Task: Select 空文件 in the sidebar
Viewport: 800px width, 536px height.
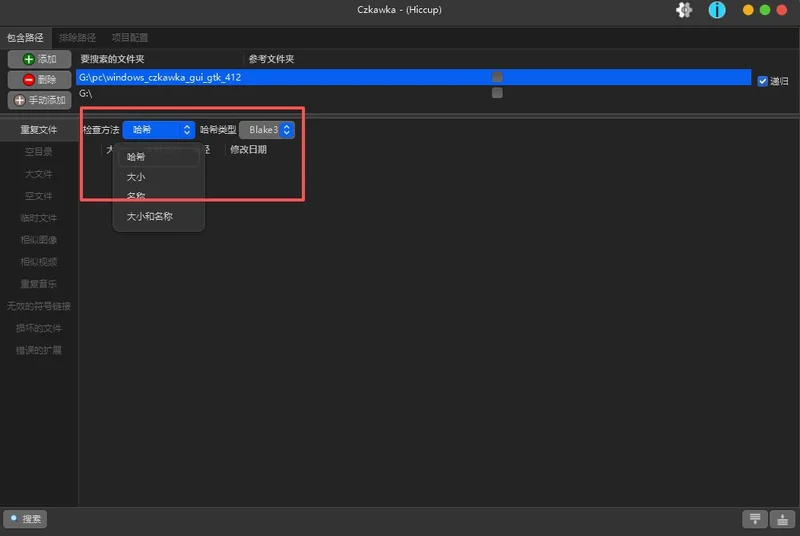Action: point(39,196)
